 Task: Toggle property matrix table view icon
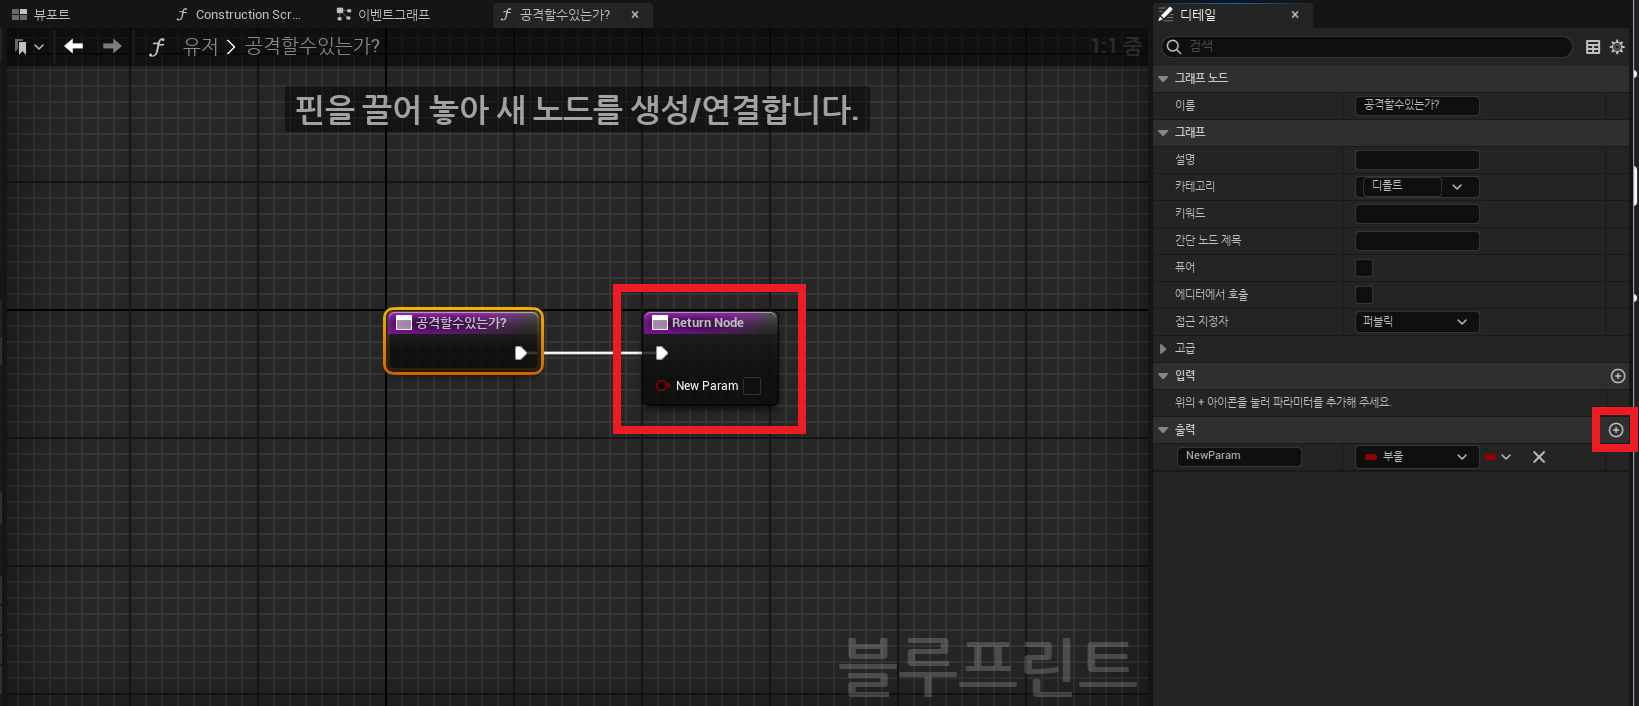[x=1593, y=47]
